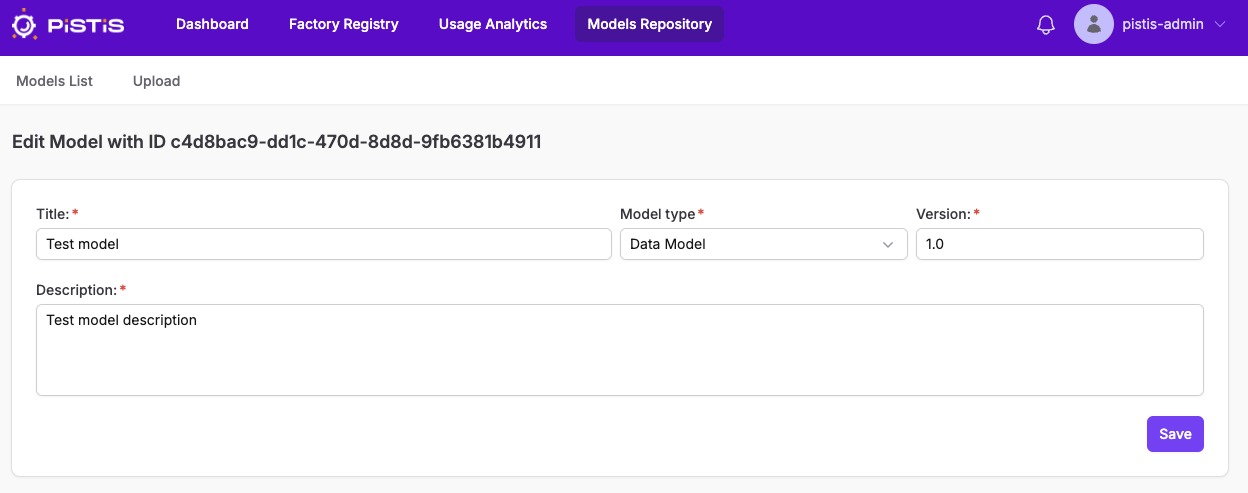Click the PISTIS logo
1248x493 pixels.
[68, 25]
